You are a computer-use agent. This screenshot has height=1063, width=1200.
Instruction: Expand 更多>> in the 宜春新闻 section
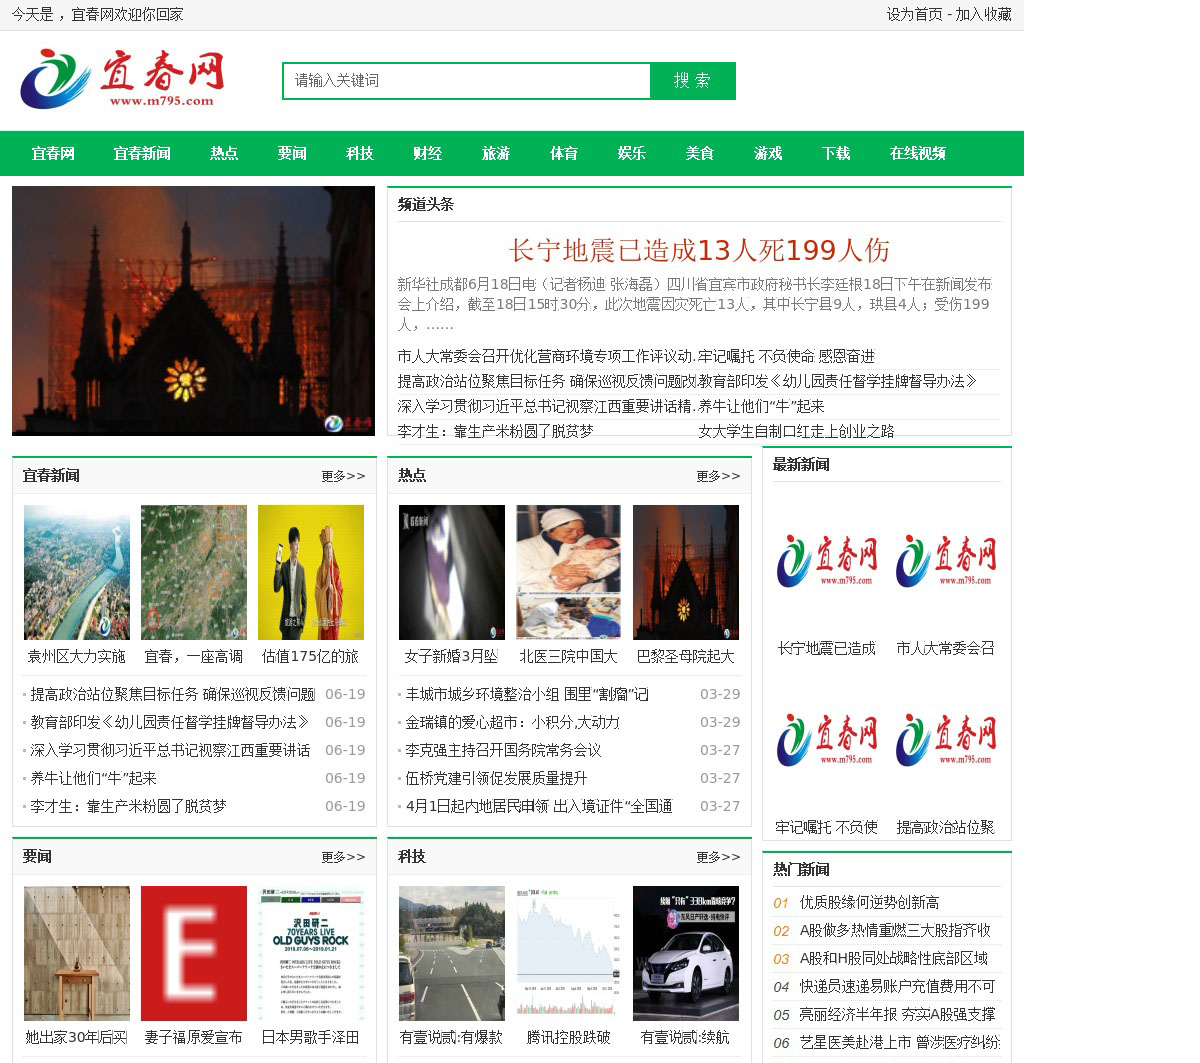[343, 476]
